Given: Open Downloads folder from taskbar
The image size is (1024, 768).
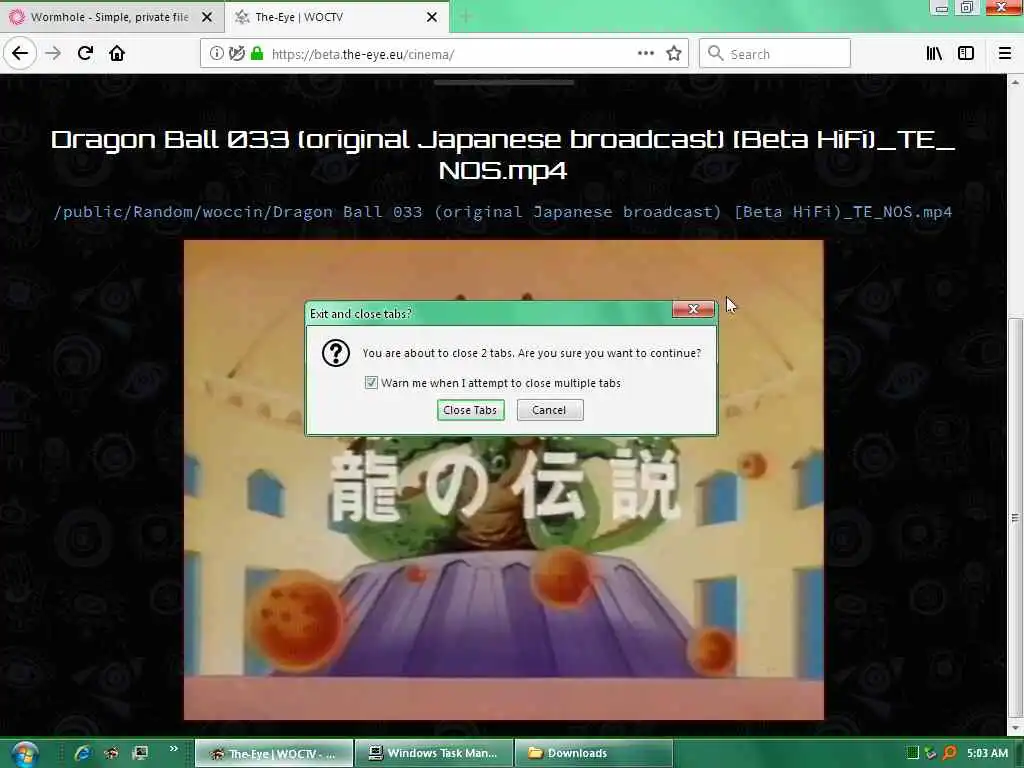Looking at the screenshot, I should click(x=594, y=754).
